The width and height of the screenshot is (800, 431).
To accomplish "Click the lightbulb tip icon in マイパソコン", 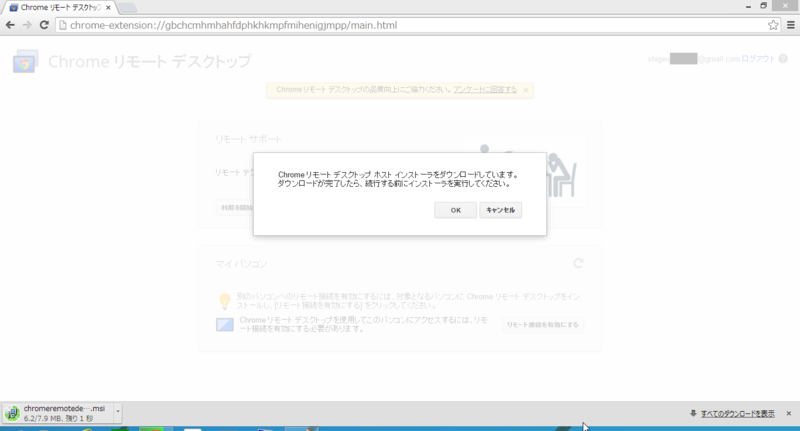I will click(x=224, y=301).
